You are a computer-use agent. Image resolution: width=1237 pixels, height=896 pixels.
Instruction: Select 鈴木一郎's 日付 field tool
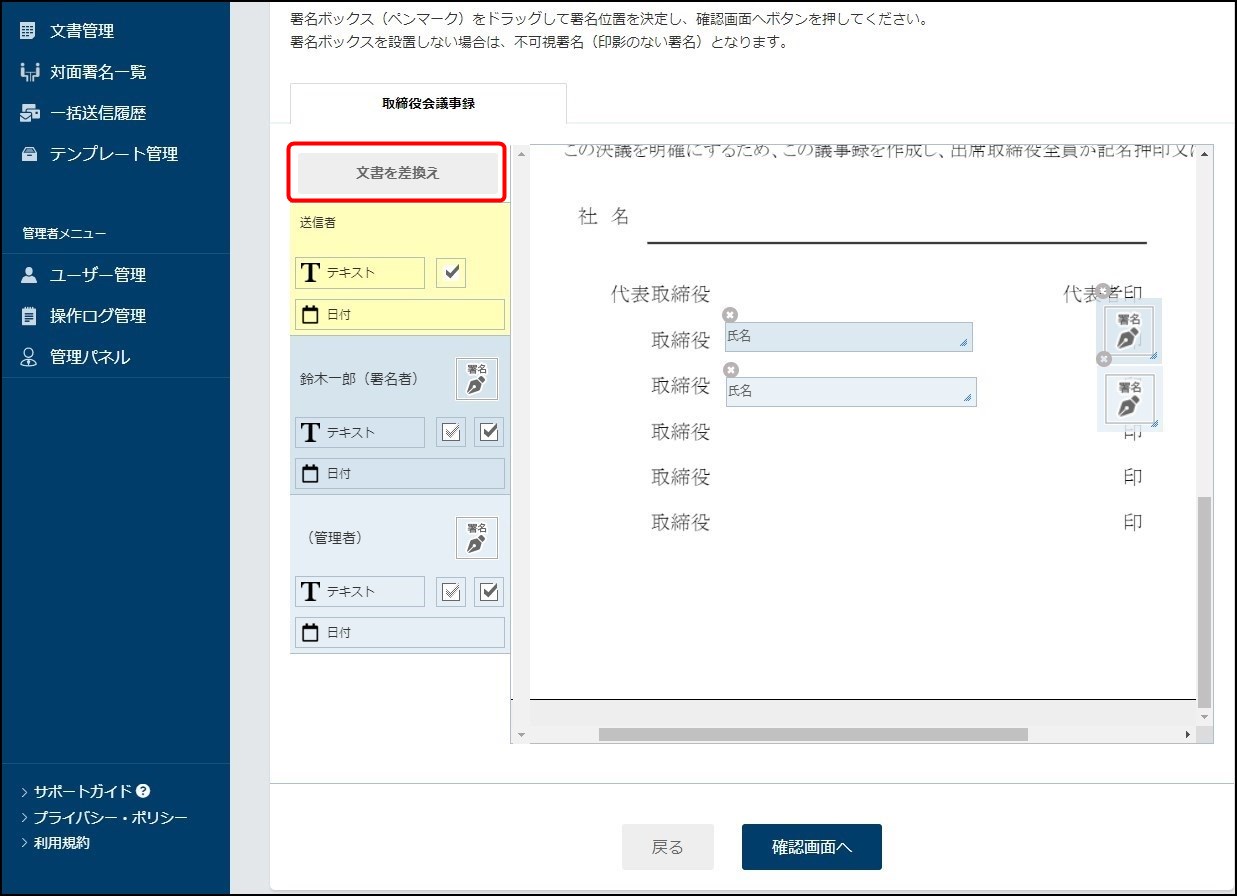[400, 473]
